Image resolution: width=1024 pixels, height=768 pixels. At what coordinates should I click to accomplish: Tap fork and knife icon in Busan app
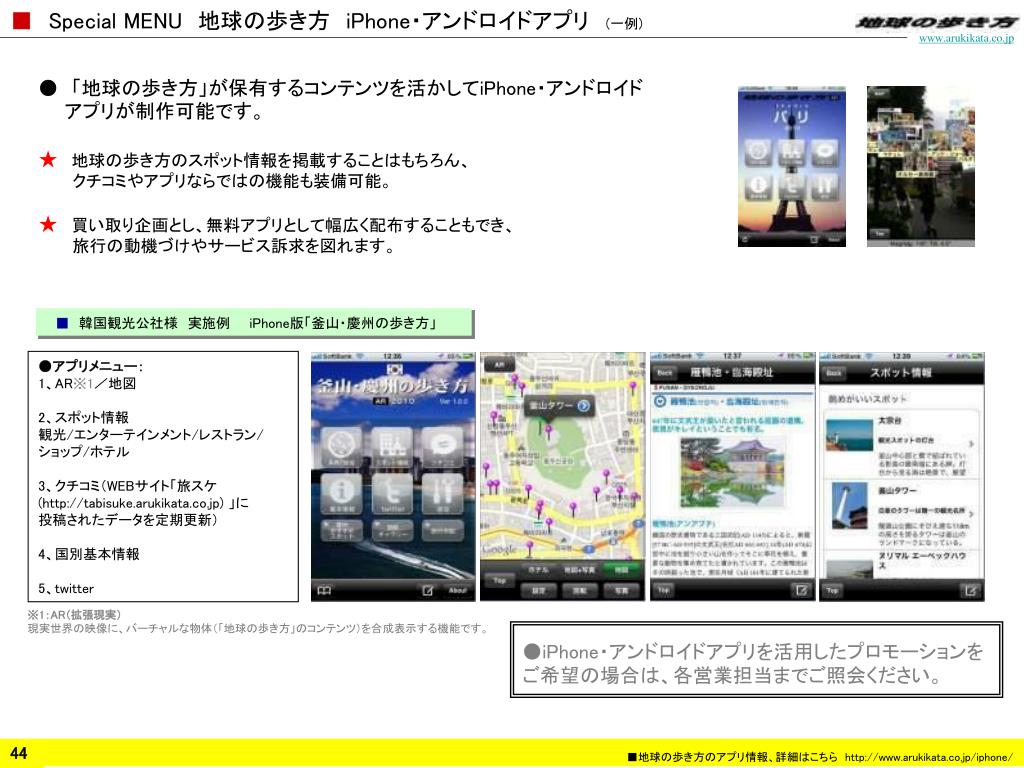tap(442, 493)
